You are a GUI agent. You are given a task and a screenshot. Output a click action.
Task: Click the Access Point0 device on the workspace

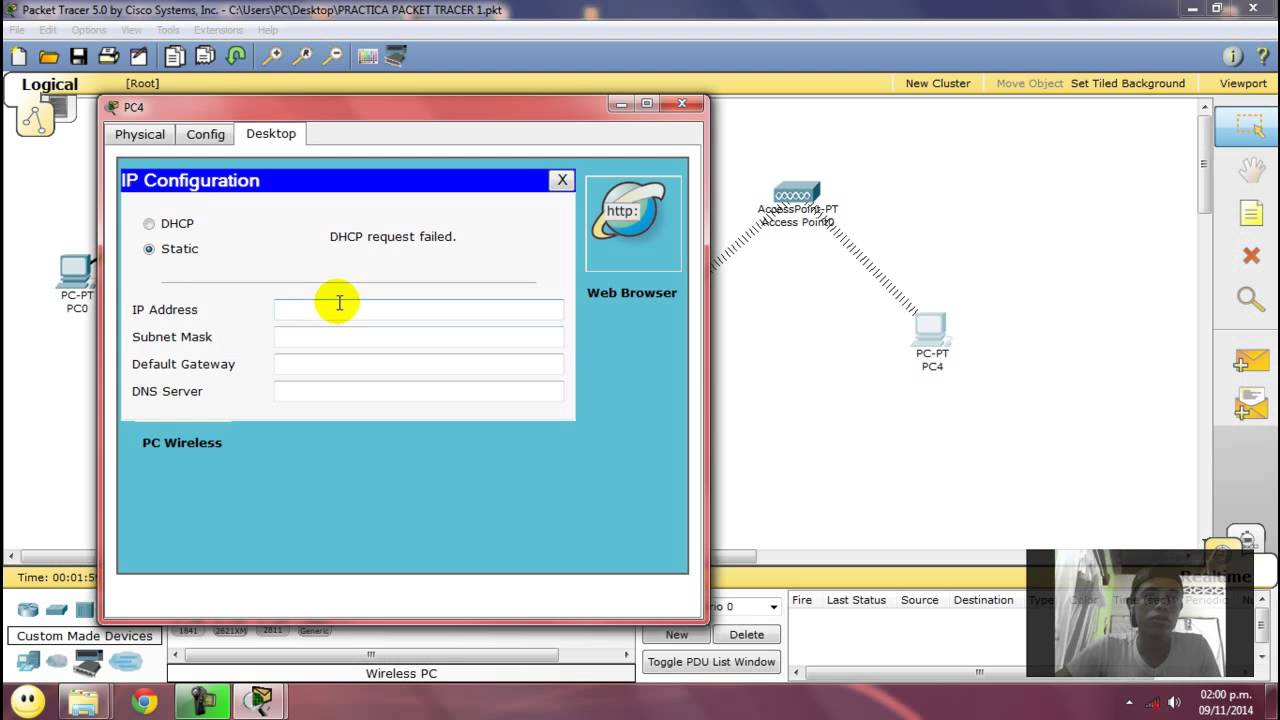[797, 194]
